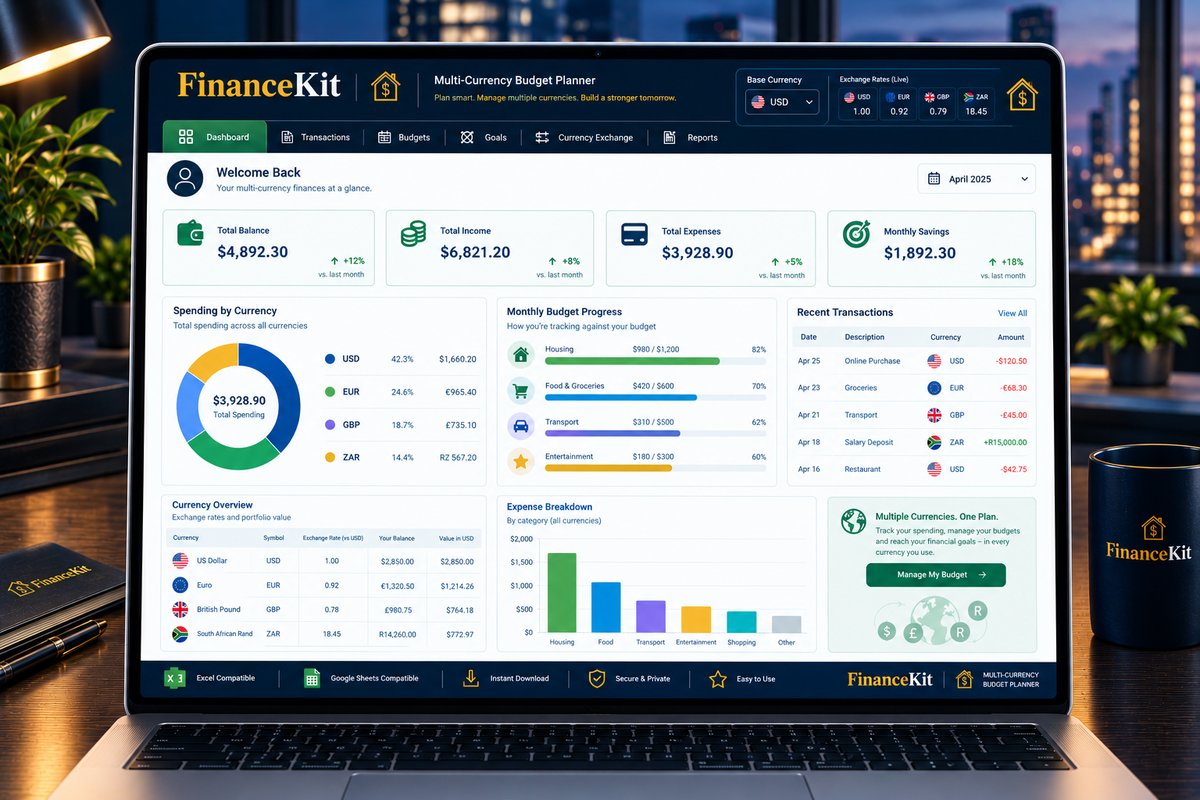Click the EUR flag in live exchange rates
1200x800 pixels.
pos(889,97)
